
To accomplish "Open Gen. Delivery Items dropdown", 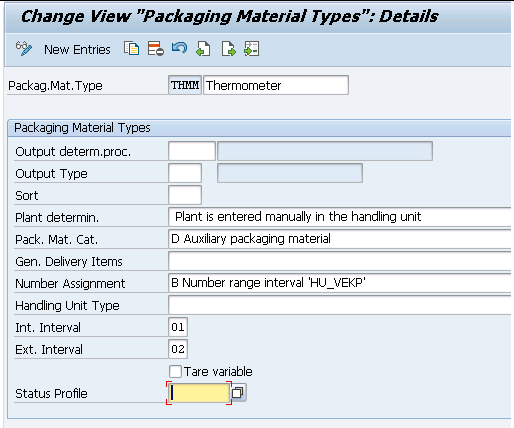I will click(340, 261).
